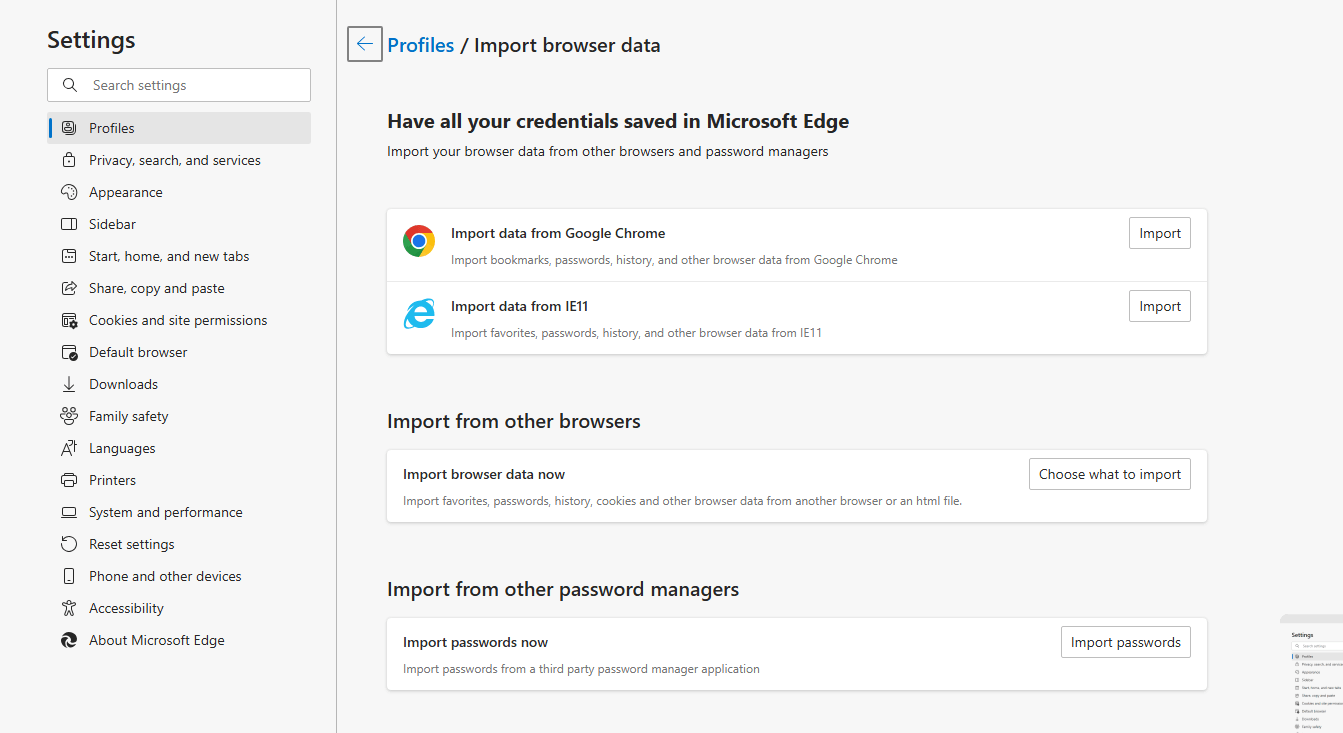Click the Privacy lock icon in sidebar
This screenshot has width=1343, height=733.
(69, 160)
